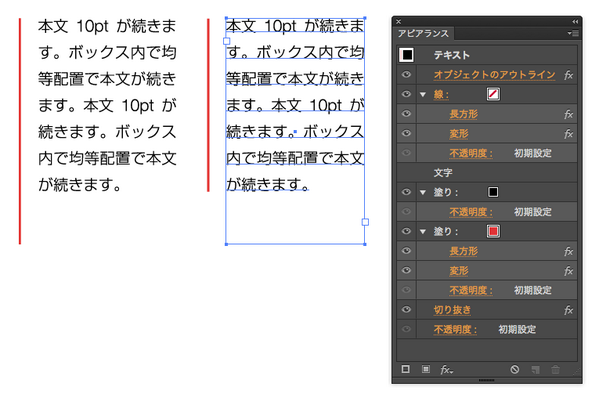Toggle visibility of the 切り抜き effect

tap(406, 309)
